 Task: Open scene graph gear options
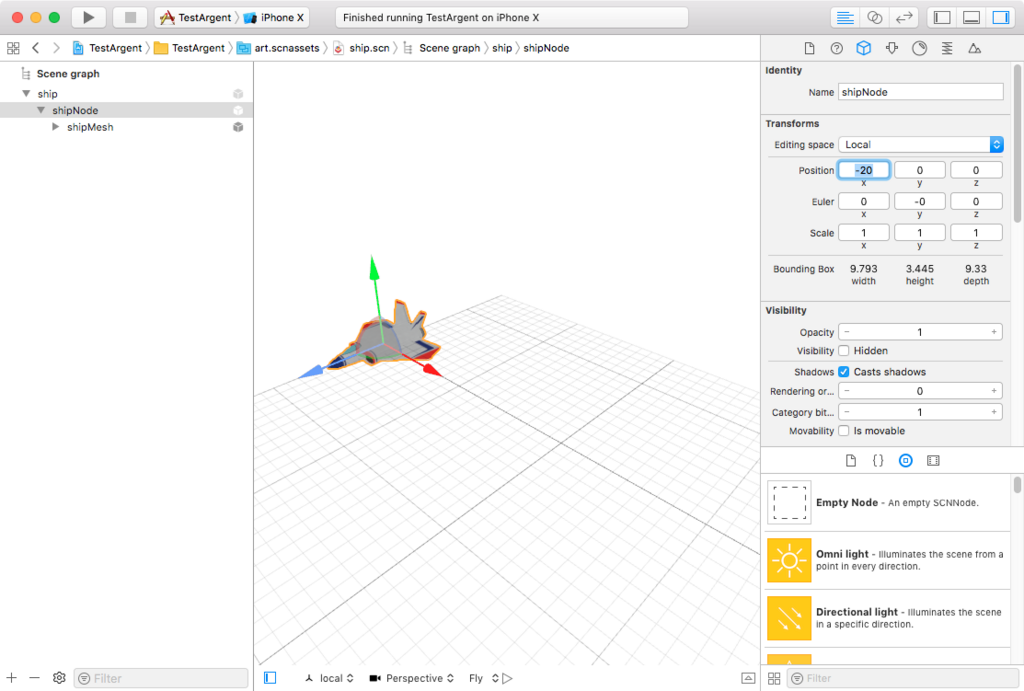click(x=59, y=678)
